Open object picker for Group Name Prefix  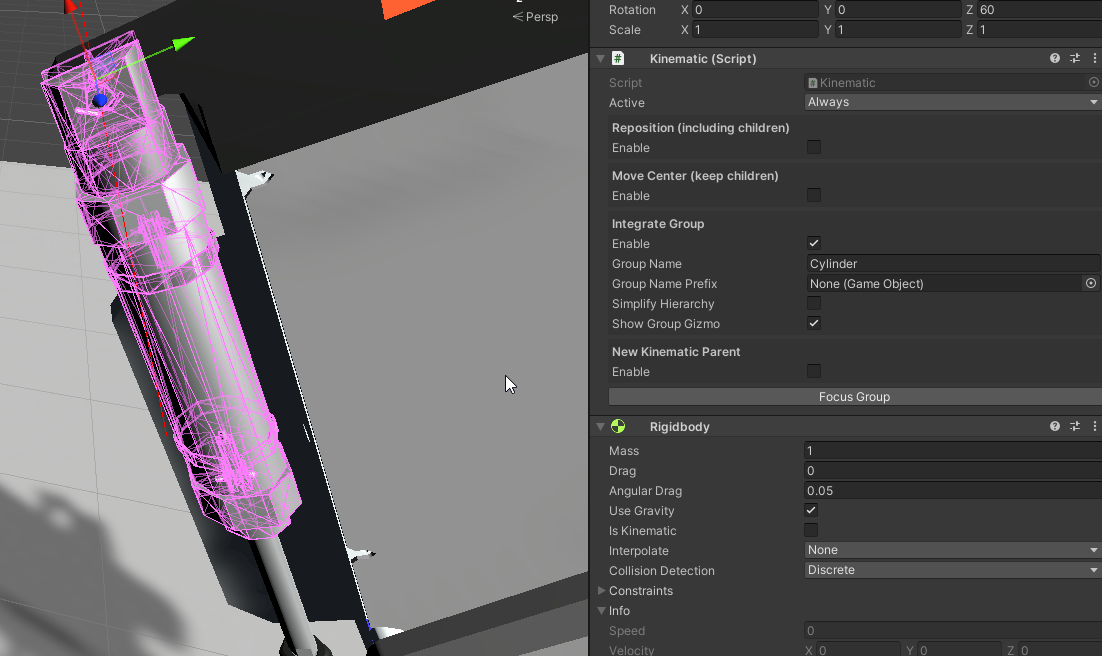1091,284
